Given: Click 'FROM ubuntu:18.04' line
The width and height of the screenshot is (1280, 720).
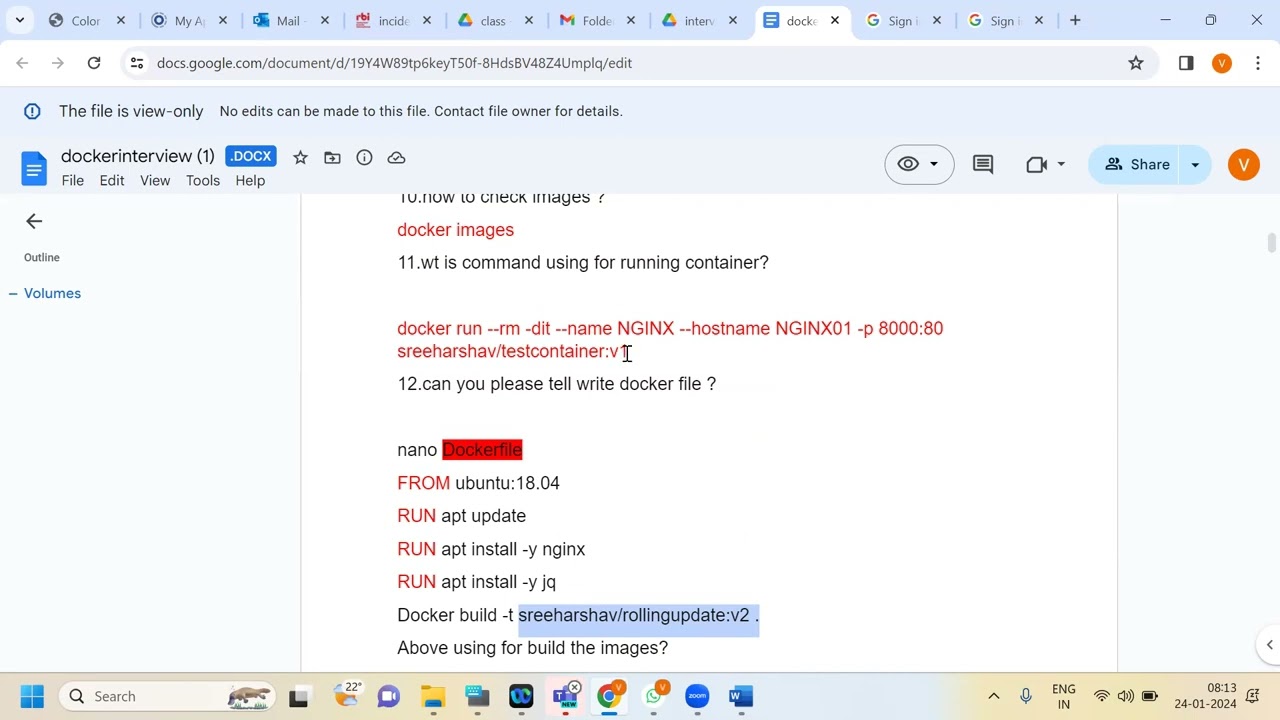Looking at the screenshot, I should tap(478, 483).
